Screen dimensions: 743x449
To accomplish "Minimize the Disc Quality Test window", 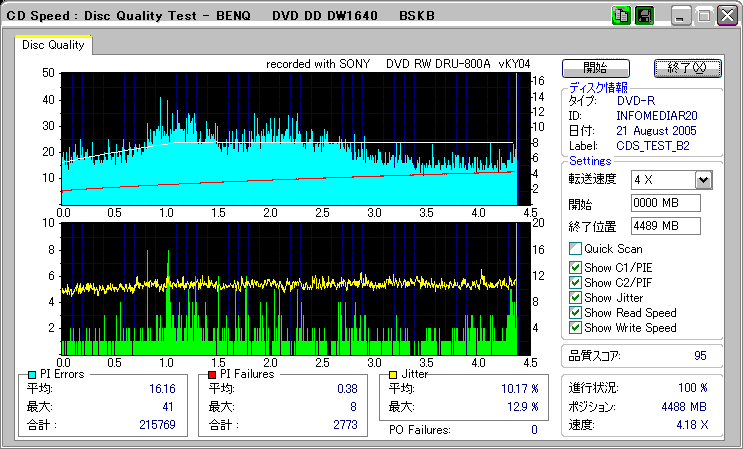I will (x=681, y=16).
